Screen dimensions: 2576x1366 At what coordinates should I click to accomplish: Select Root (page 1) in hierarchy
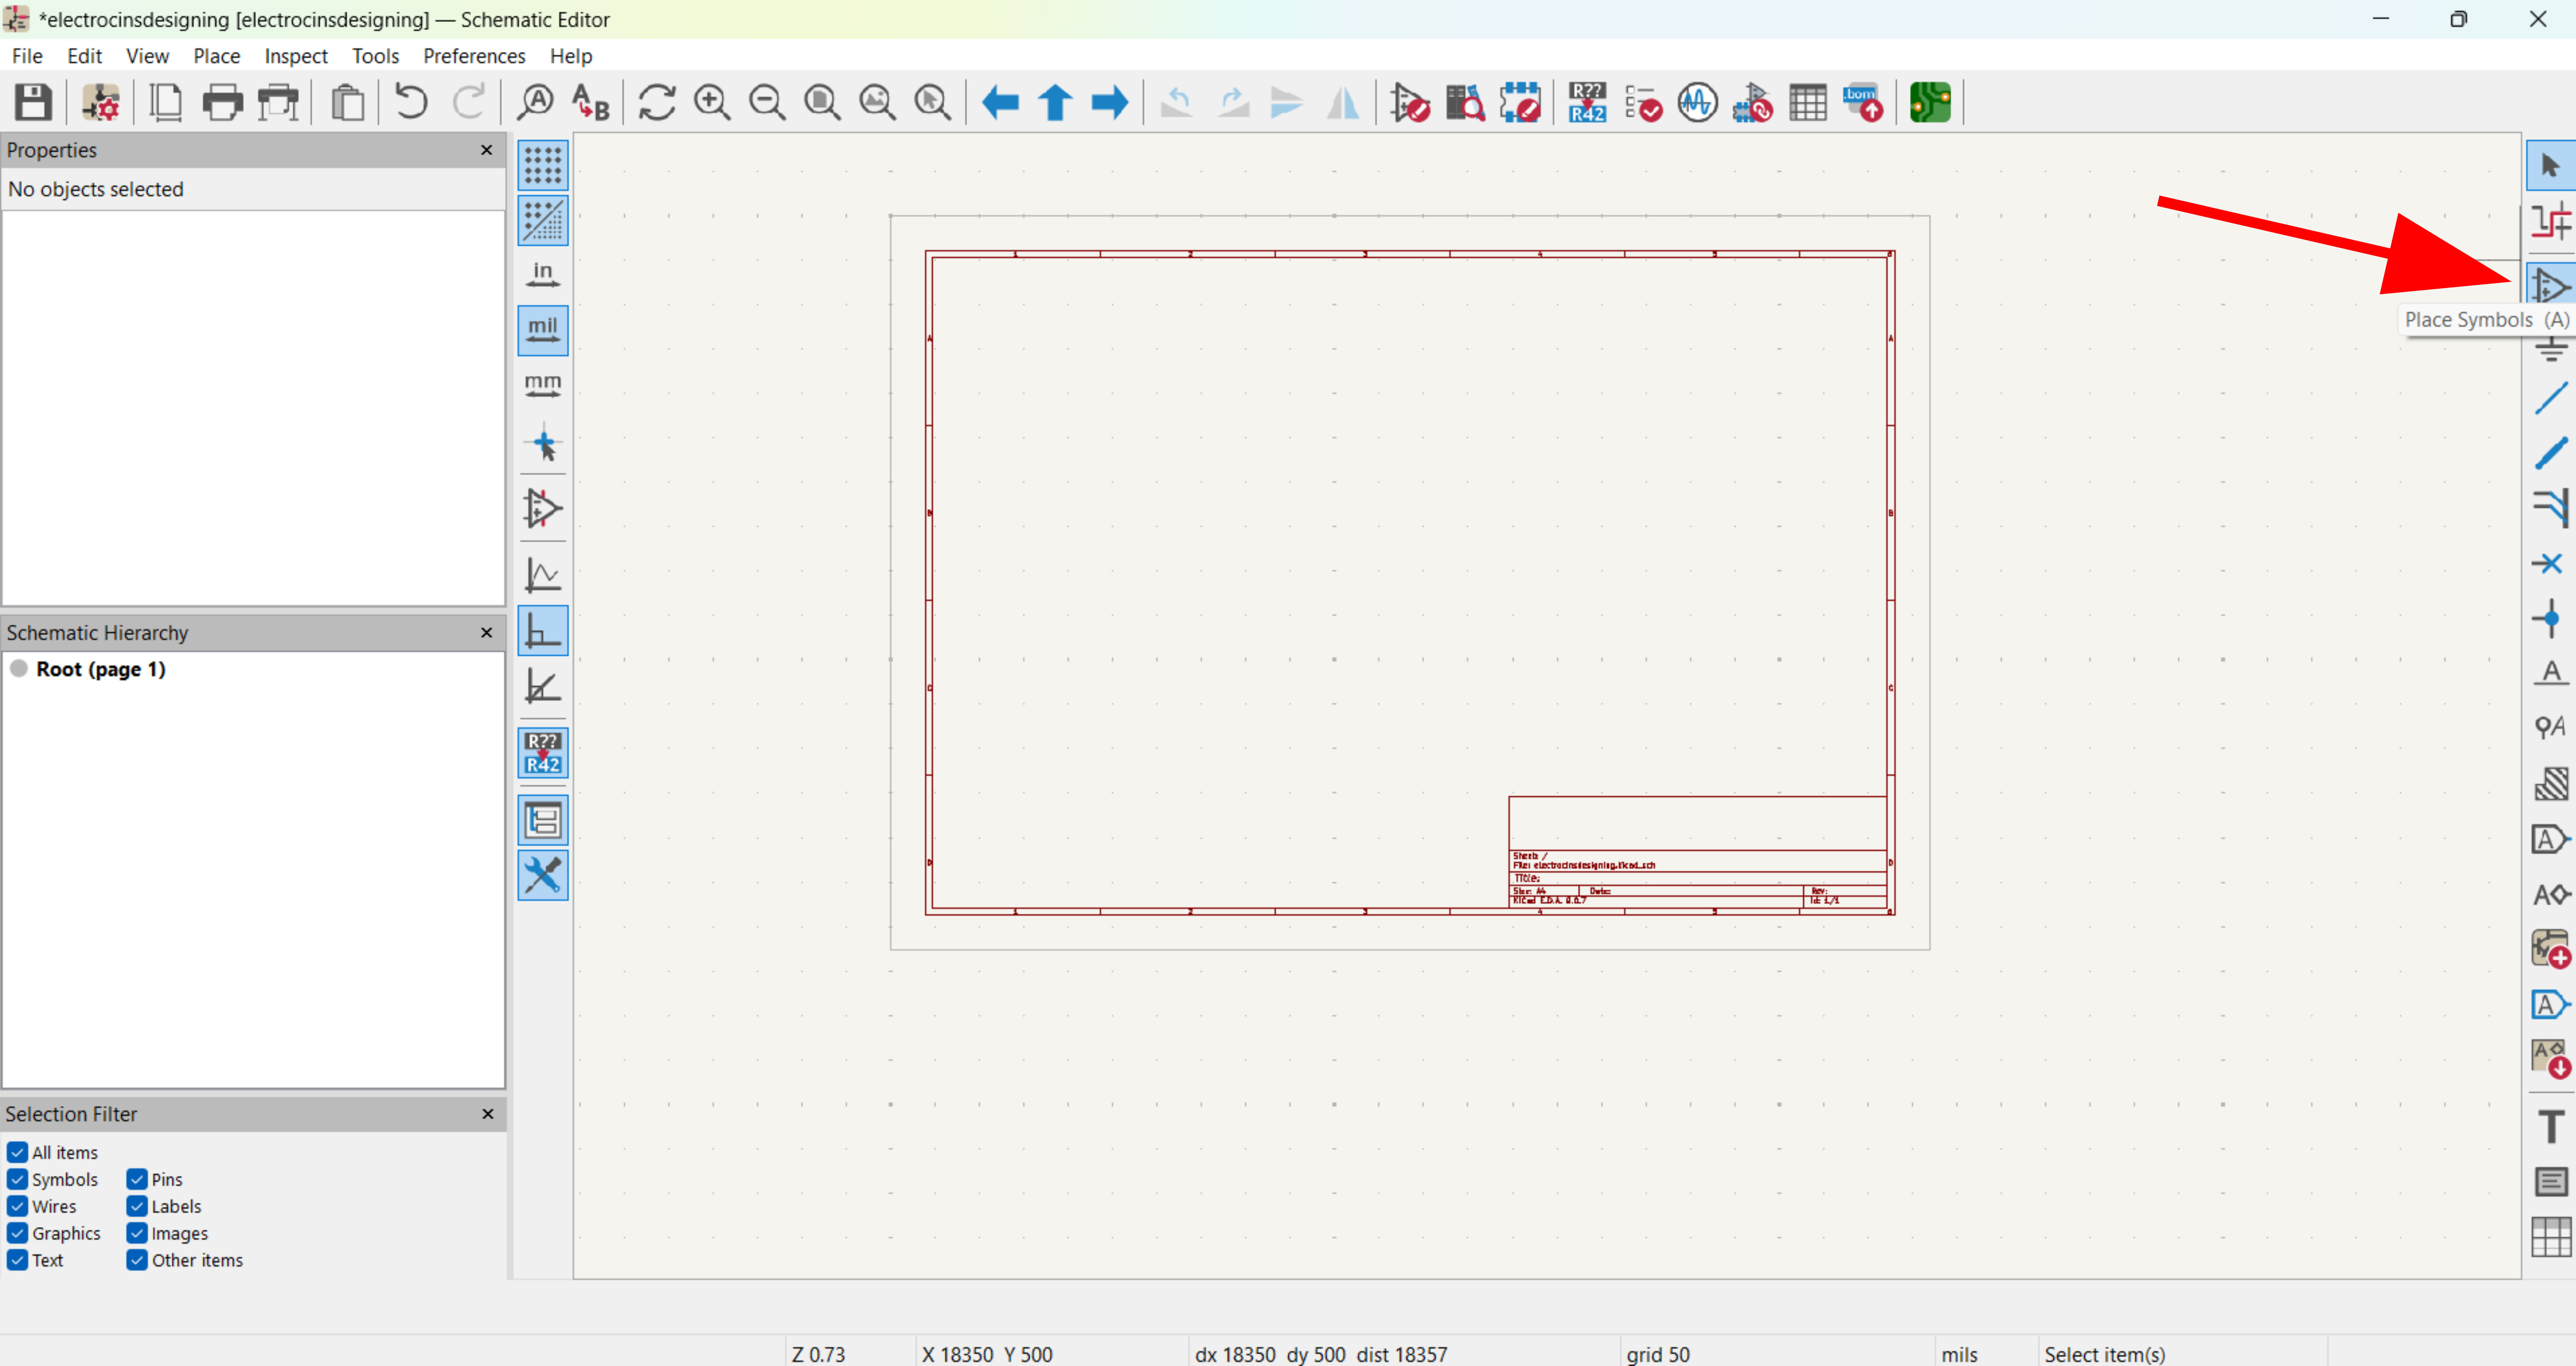(100, 669)
